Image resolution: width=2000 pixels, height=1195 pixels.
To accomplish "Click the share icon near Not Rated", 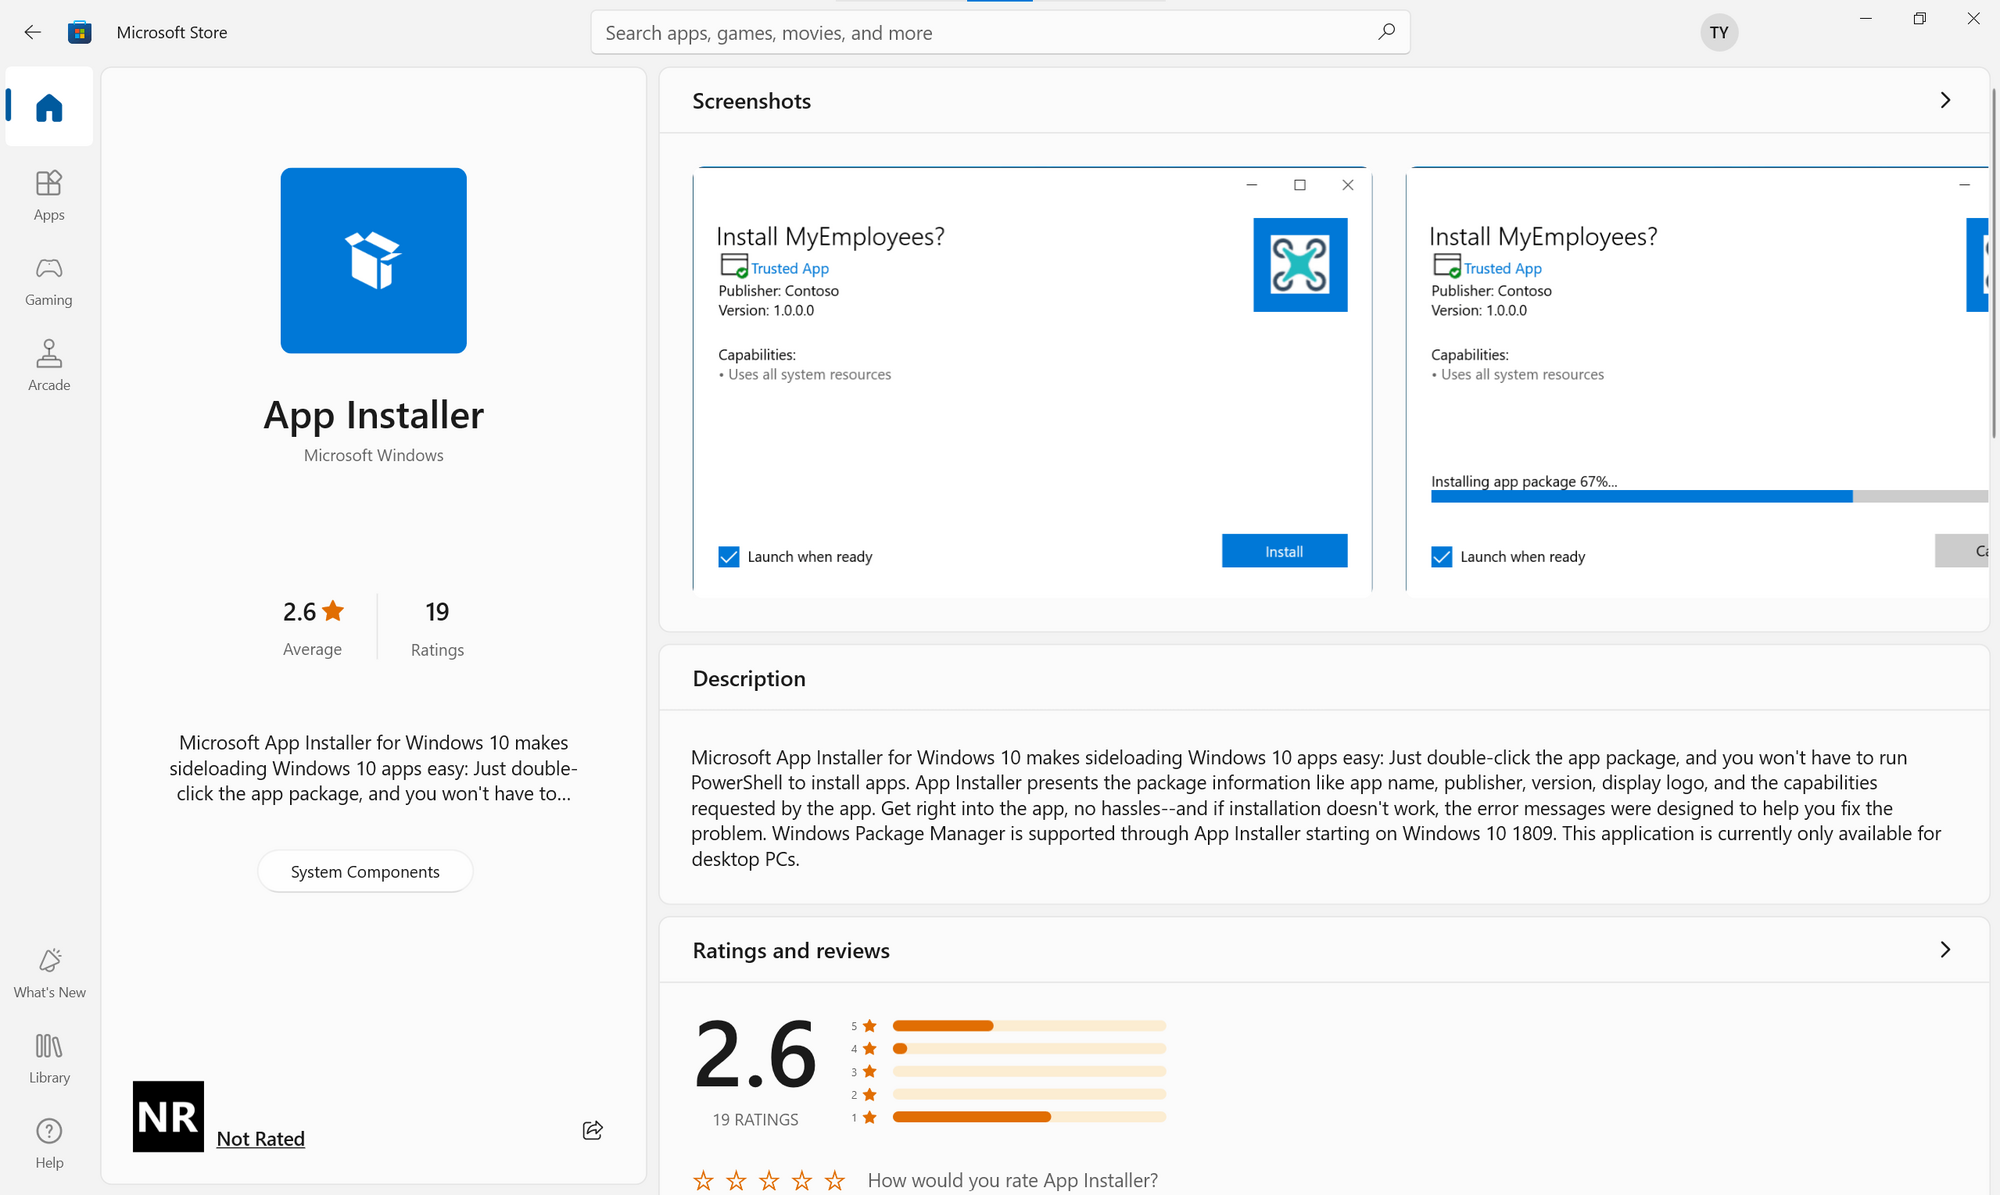I will tap(592, 1130).
